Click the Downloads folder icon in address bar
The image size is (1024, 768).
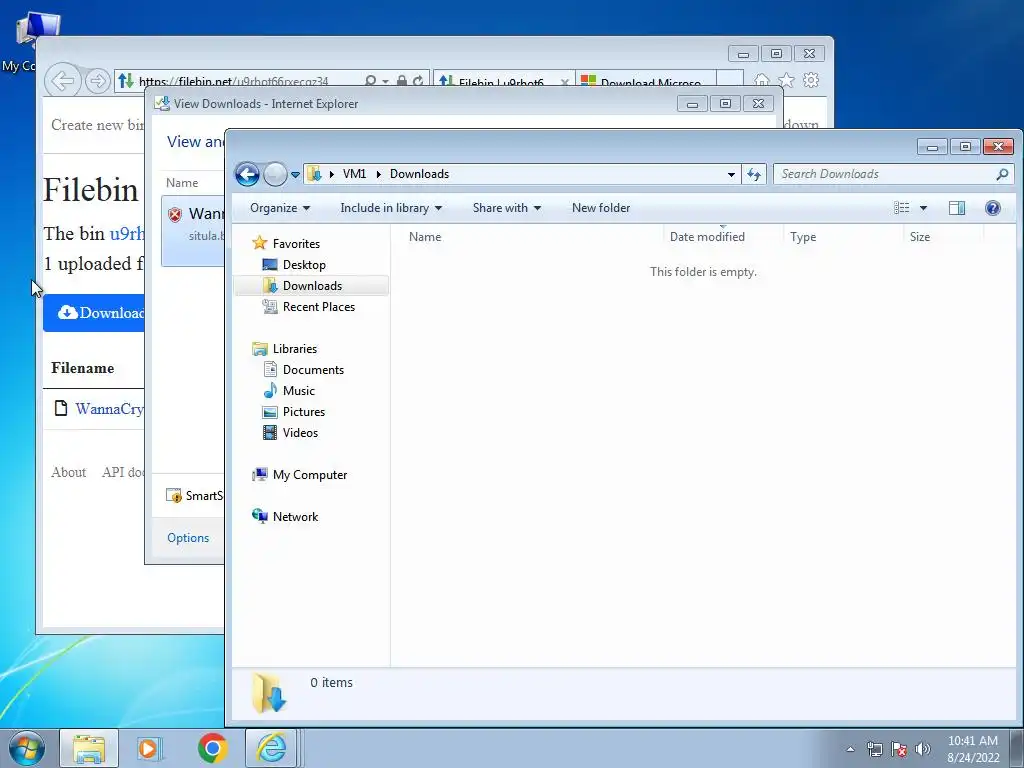(x=315, y=174)
